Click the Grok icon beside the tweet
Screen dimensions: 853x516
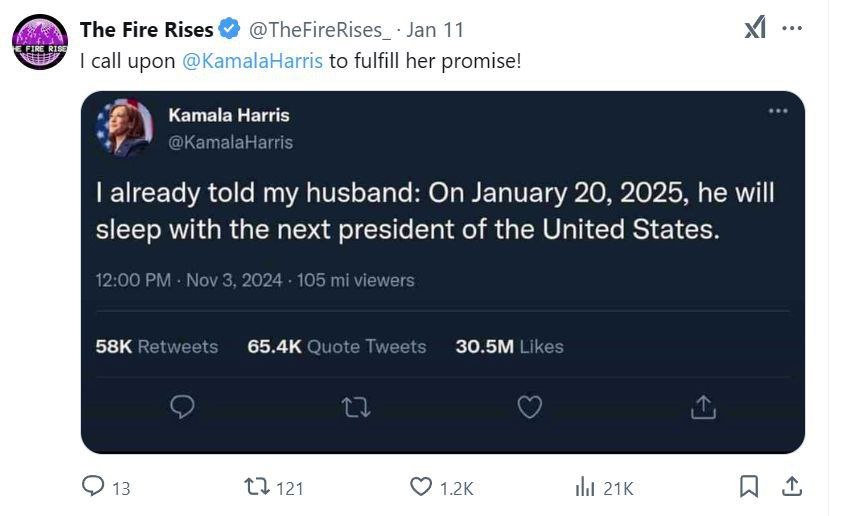(756, 30)
